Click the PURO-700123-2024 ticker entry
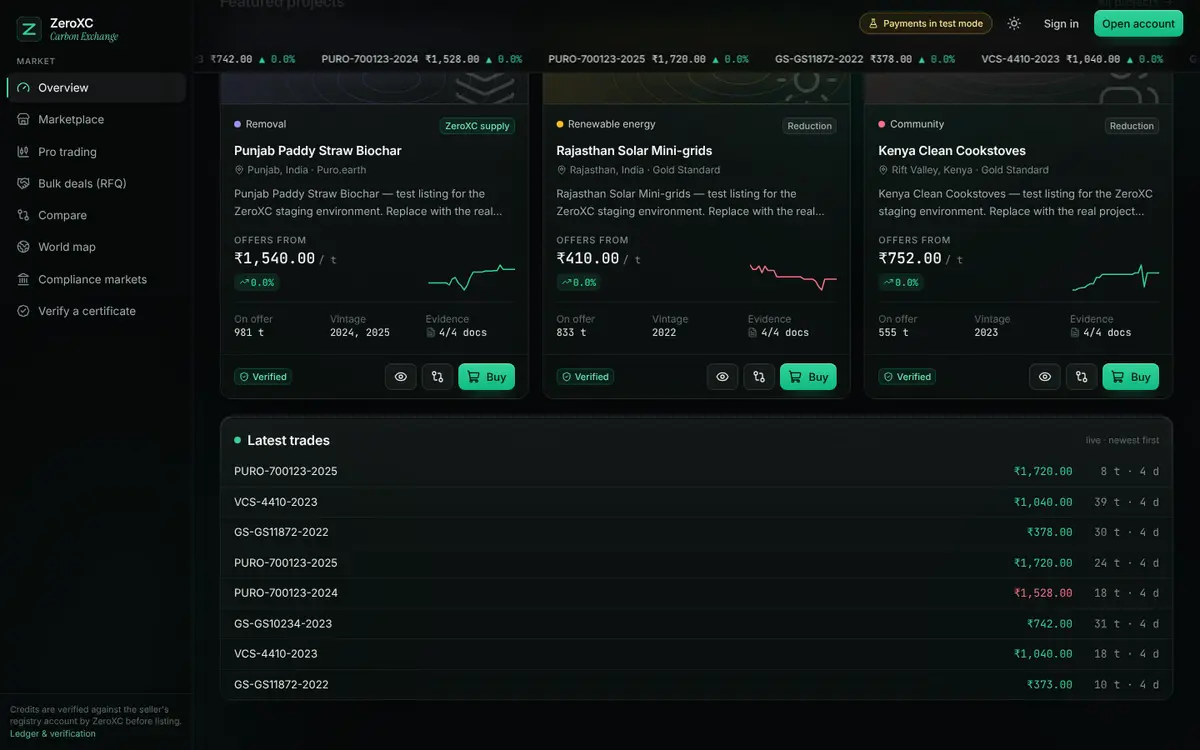 (x=421, y=59)
